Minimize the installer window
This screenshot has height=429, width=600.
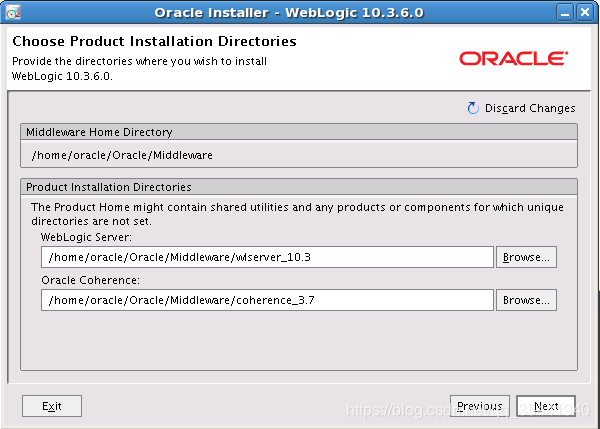click(565, 13)
